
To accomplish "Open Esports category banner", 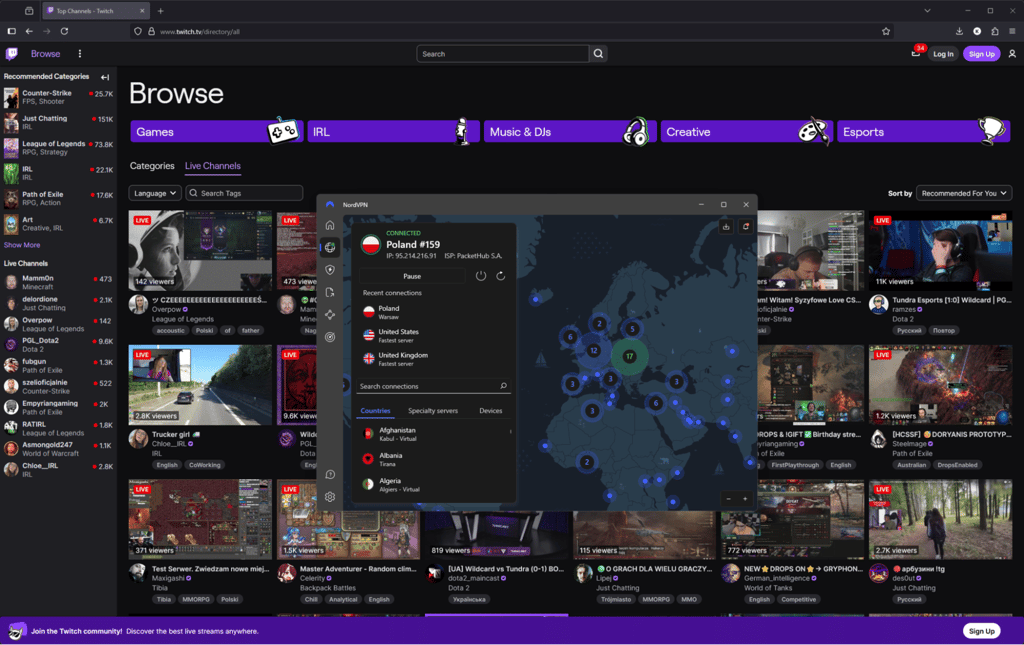I will coord(923,132).
